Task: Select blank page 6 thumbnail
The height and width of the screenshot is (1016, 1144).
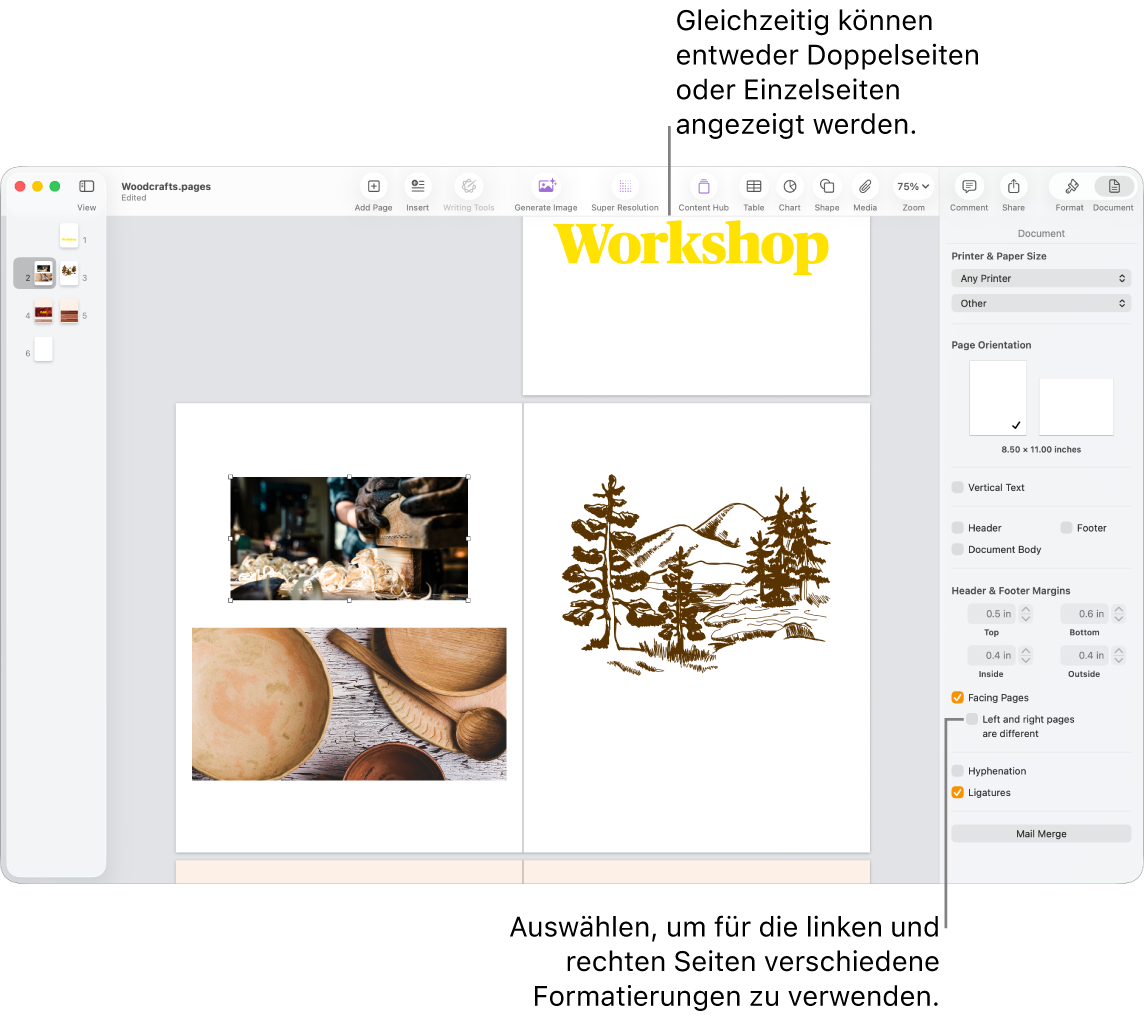Action: (x=44, y=350)
